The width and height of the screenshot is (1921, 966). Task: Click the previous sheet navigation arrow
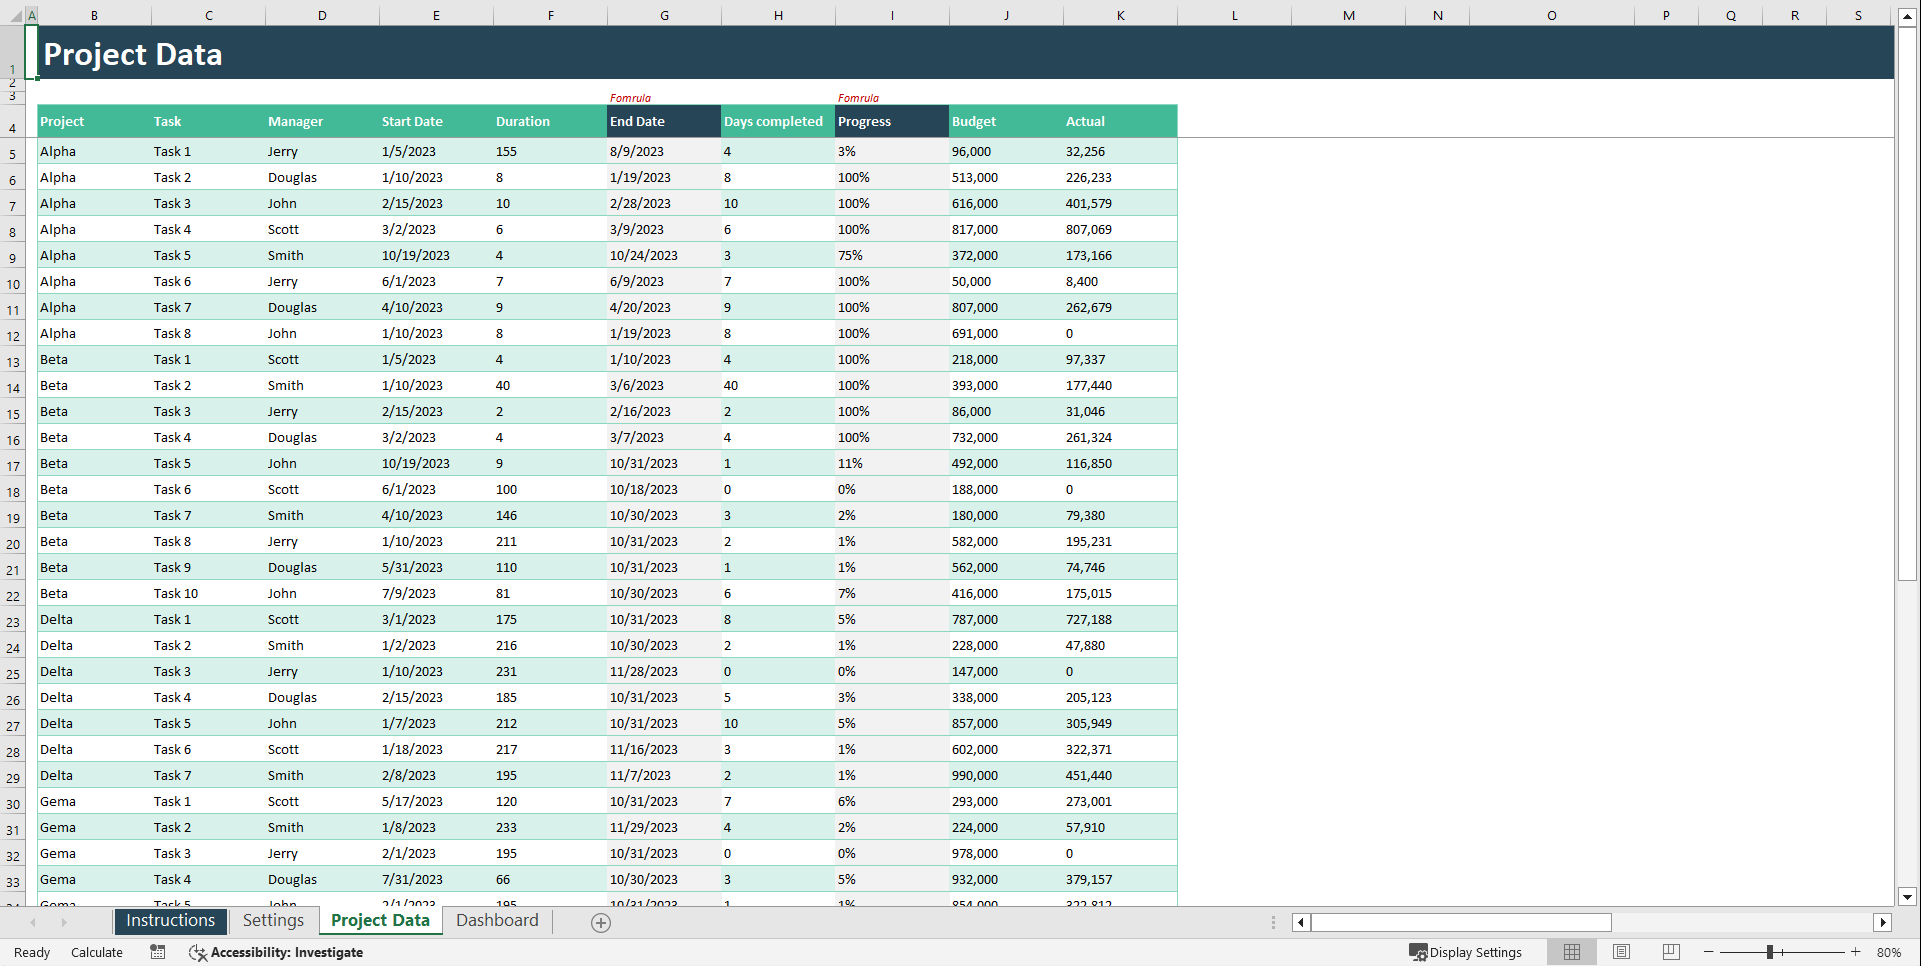[x=32, y=922]
